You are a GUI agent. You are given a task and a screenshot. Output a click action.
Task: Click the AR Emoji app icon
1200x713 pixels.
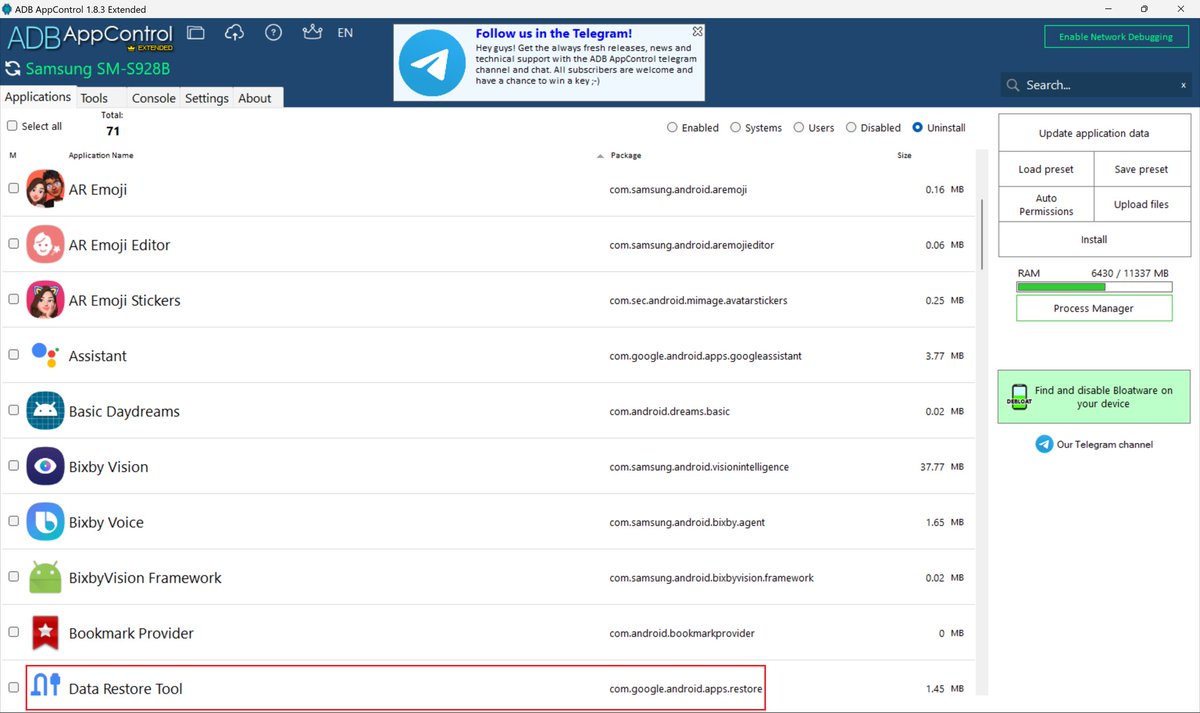45,189
